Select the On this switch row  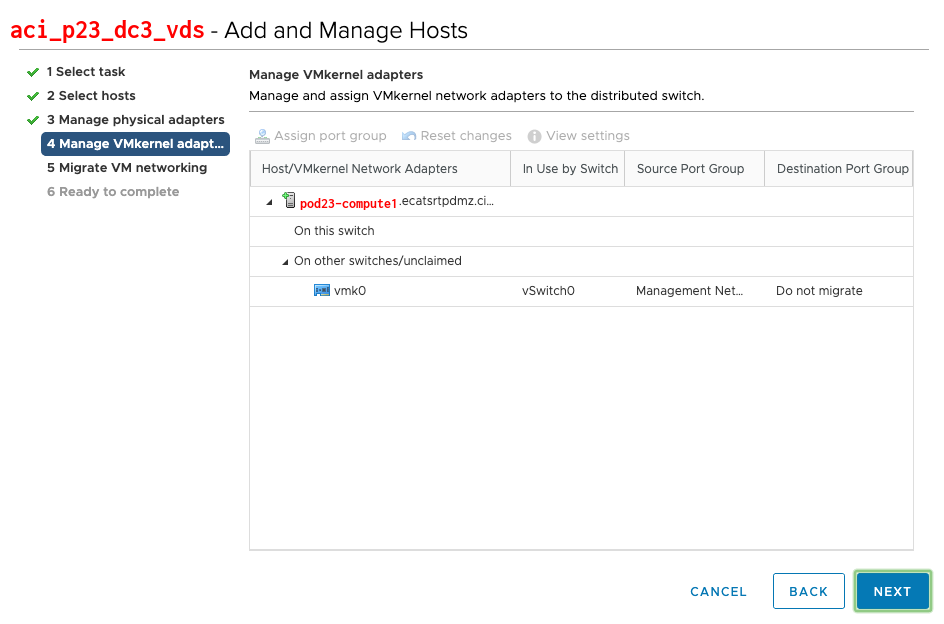[x=581, y=231]
